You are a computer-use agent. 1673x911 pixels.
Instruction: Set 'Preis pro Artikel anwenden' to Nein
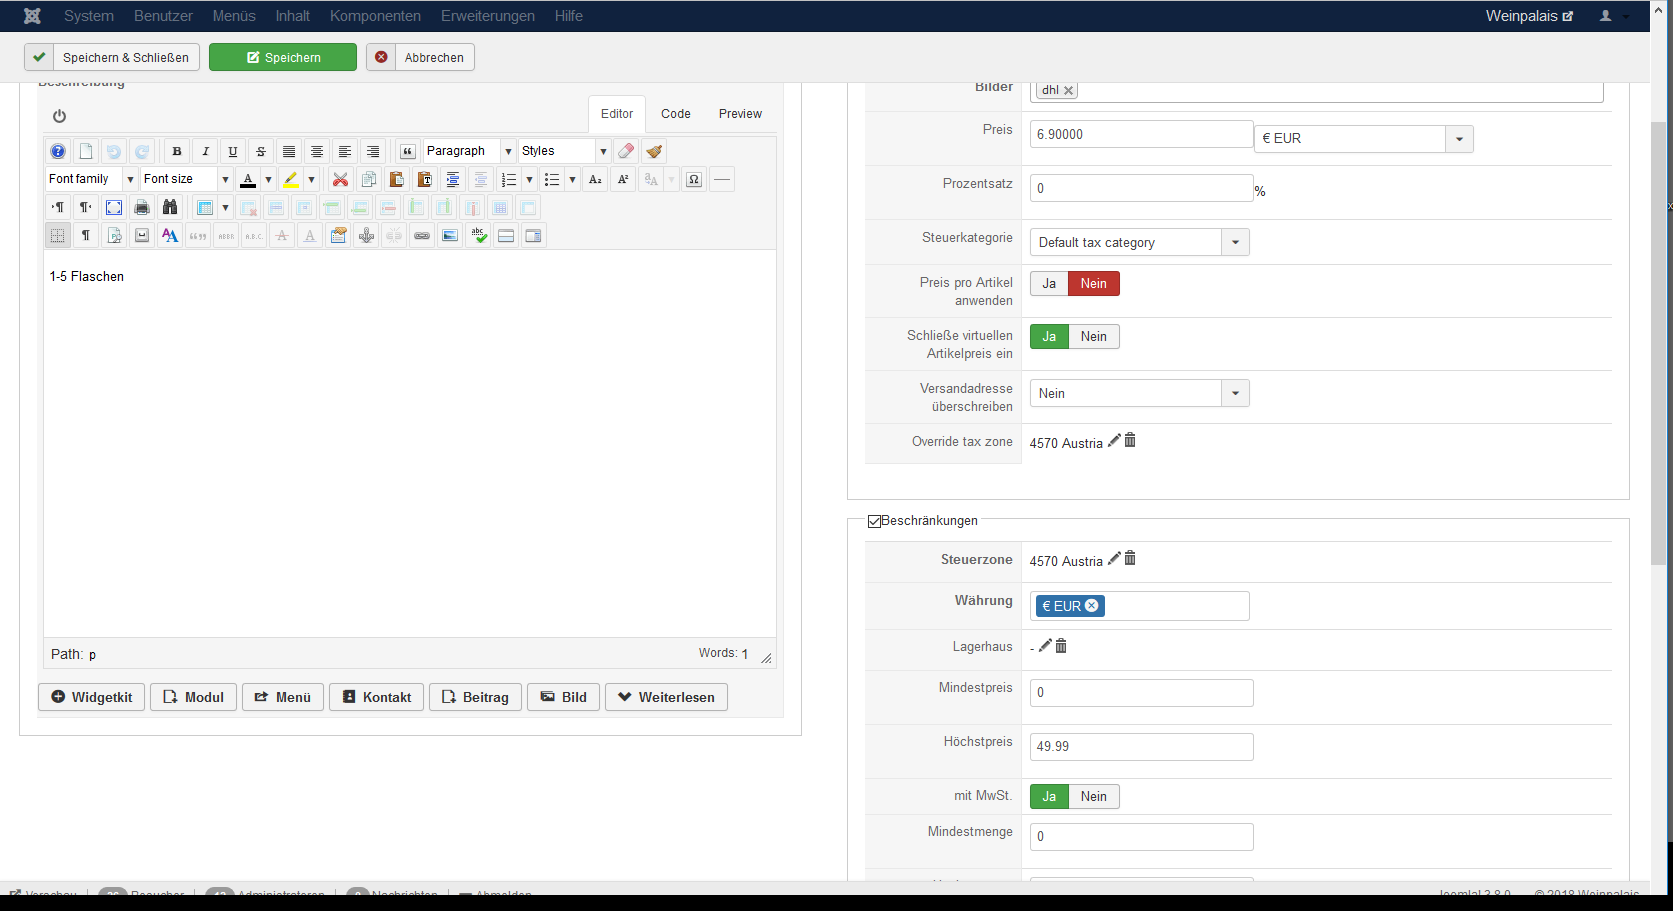click(1094, 284)
